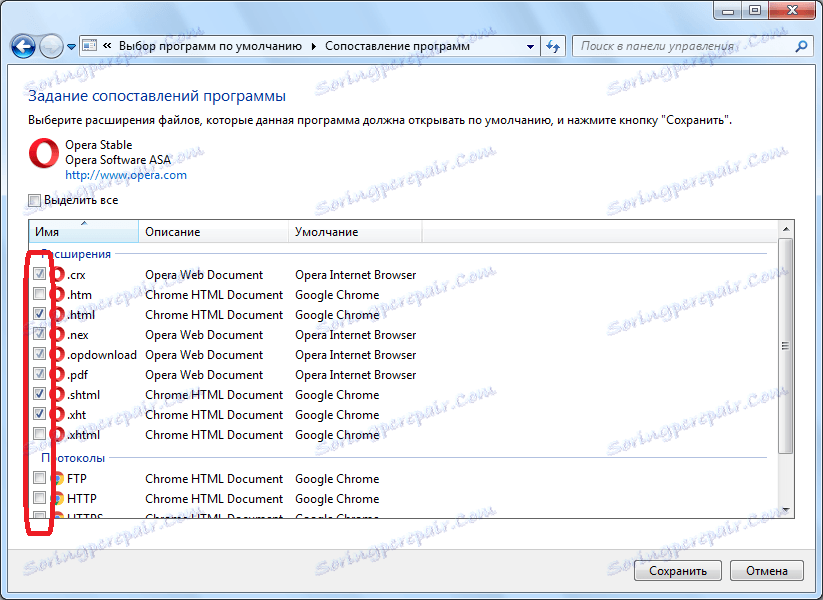823x600 pixels.
Task: Select the .crx extension name
Action: 76,275
